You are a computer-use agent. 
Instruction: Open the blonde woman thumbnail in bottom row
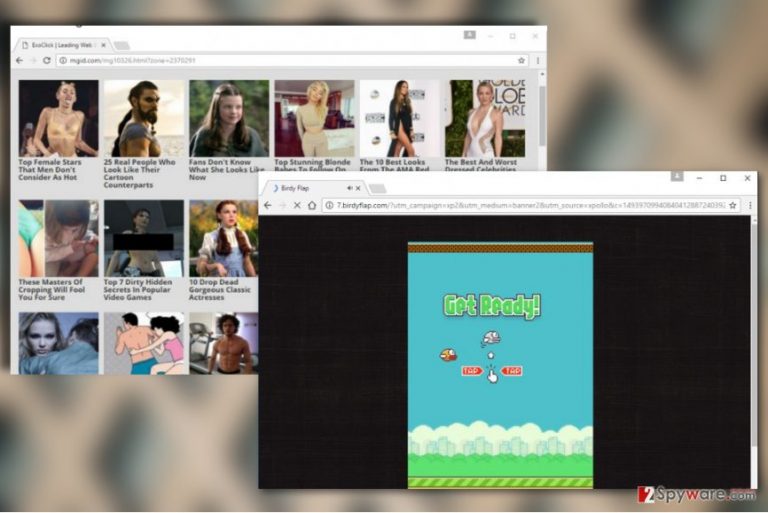(x=58, y=343)
